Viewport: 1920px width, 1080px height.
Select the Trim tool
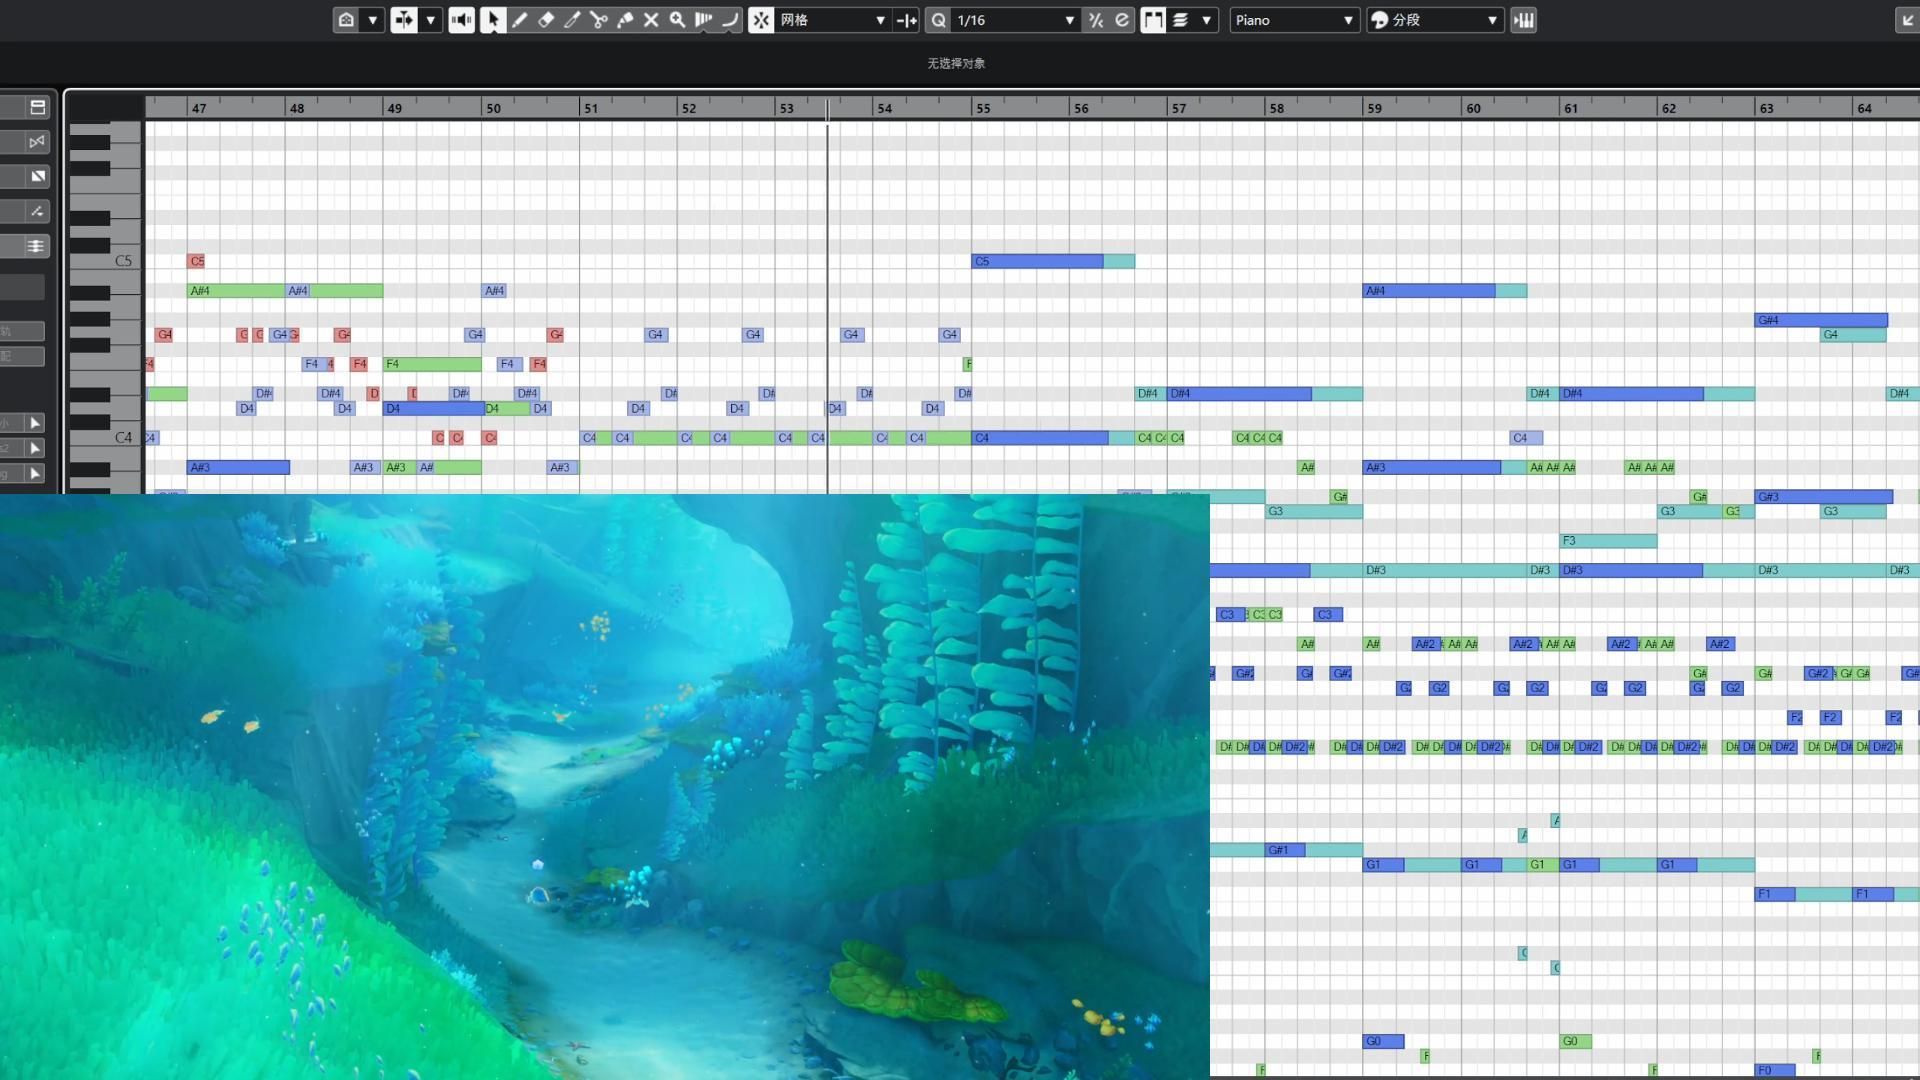[x=572, y=20]
